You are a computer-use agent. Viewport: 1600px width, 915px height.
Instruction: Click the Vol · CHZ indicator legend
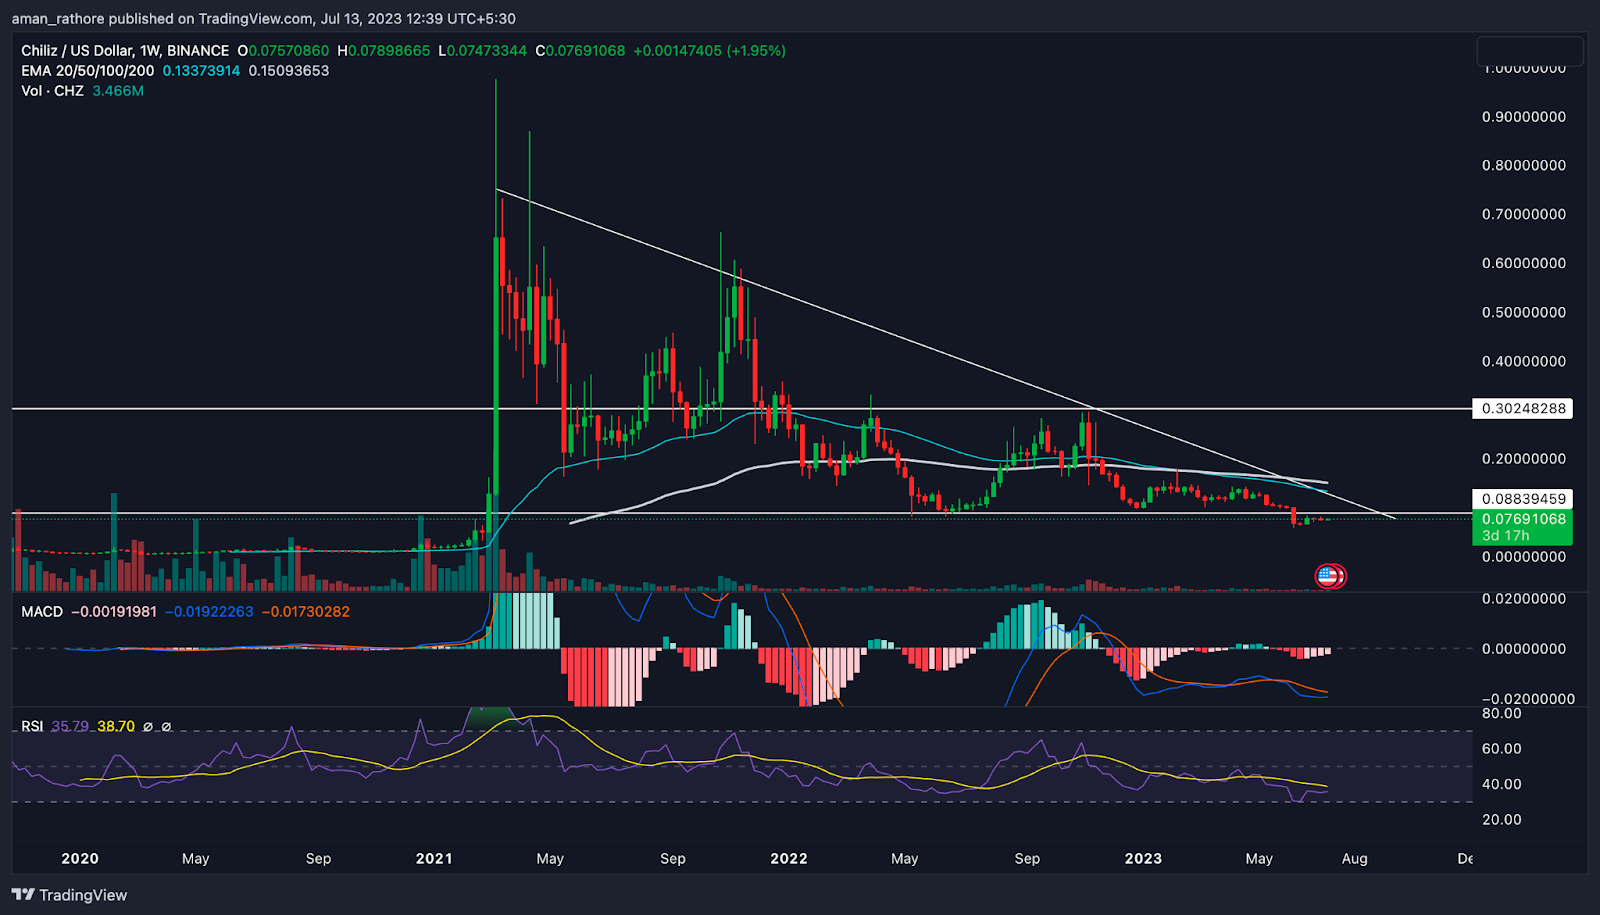[x=53, y=90]
